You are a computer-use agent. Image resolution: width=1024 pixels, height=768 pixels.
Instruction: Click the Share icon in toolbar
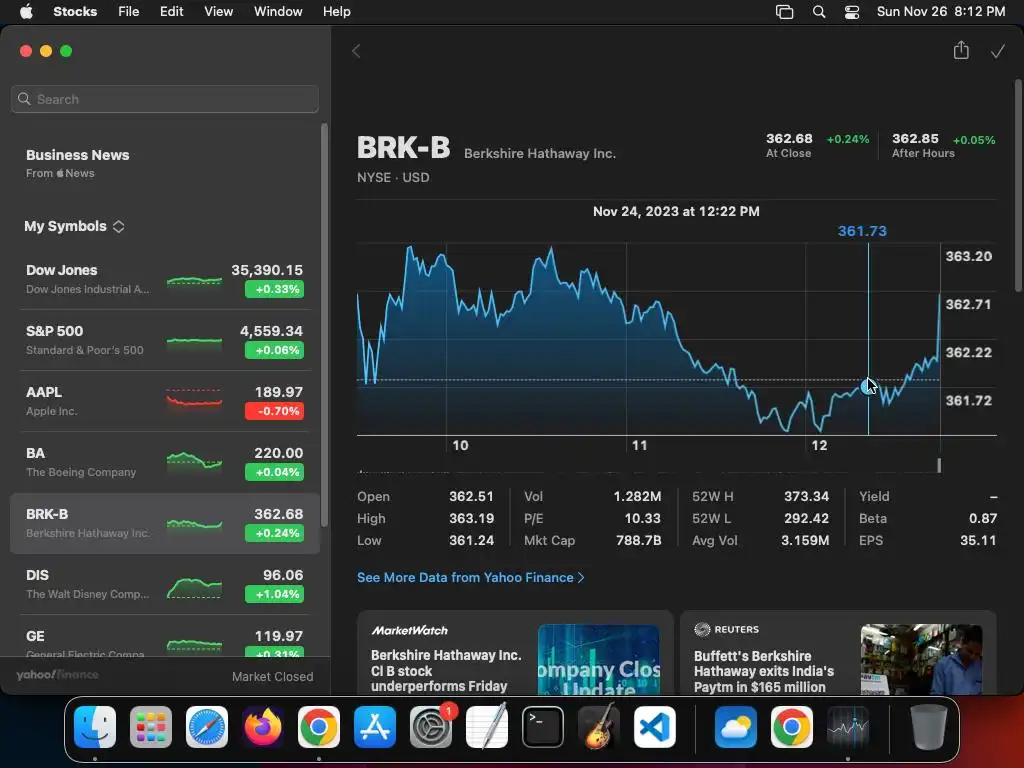coord(961,50)
